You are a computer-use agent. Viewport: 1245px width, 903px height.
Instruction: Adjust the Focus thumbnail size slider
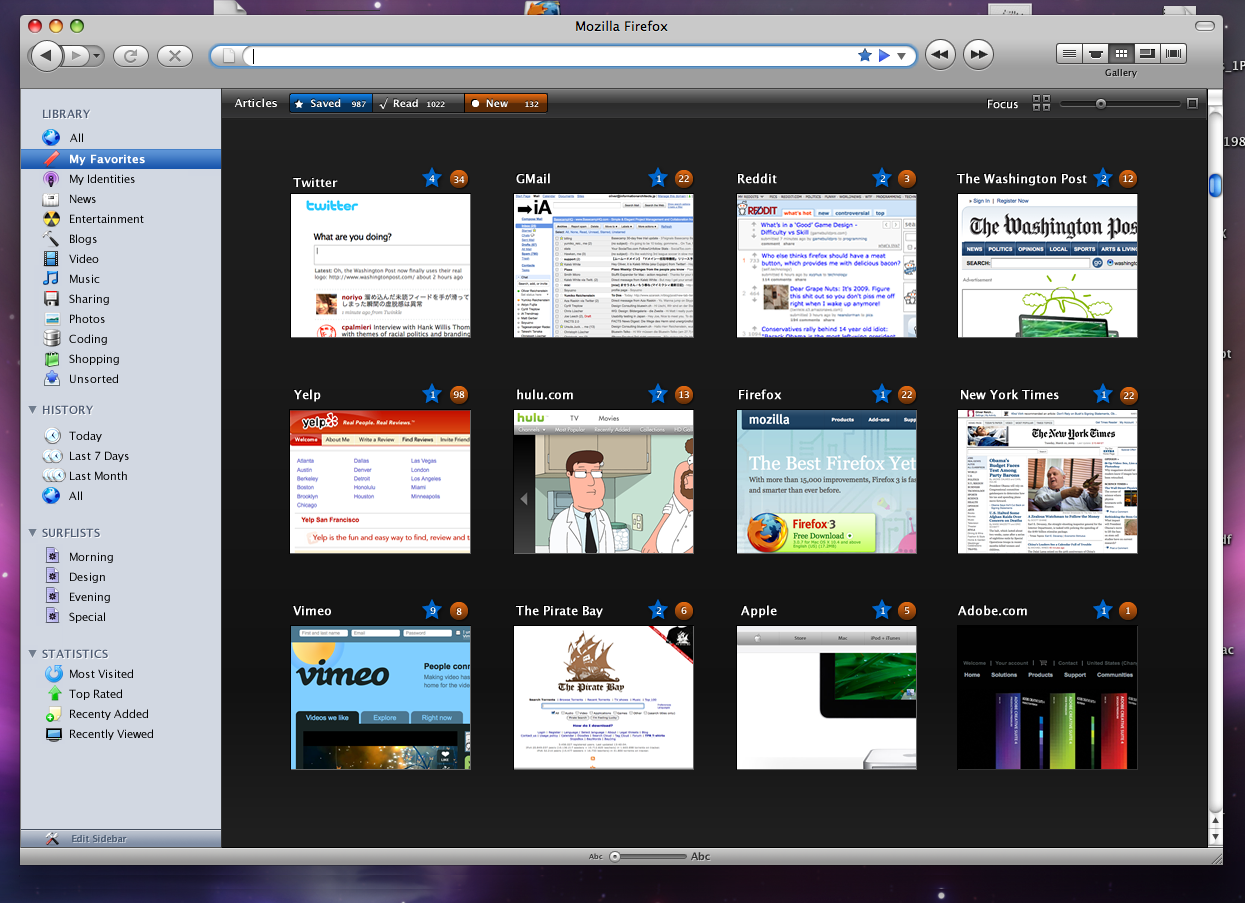(1100, 103)
